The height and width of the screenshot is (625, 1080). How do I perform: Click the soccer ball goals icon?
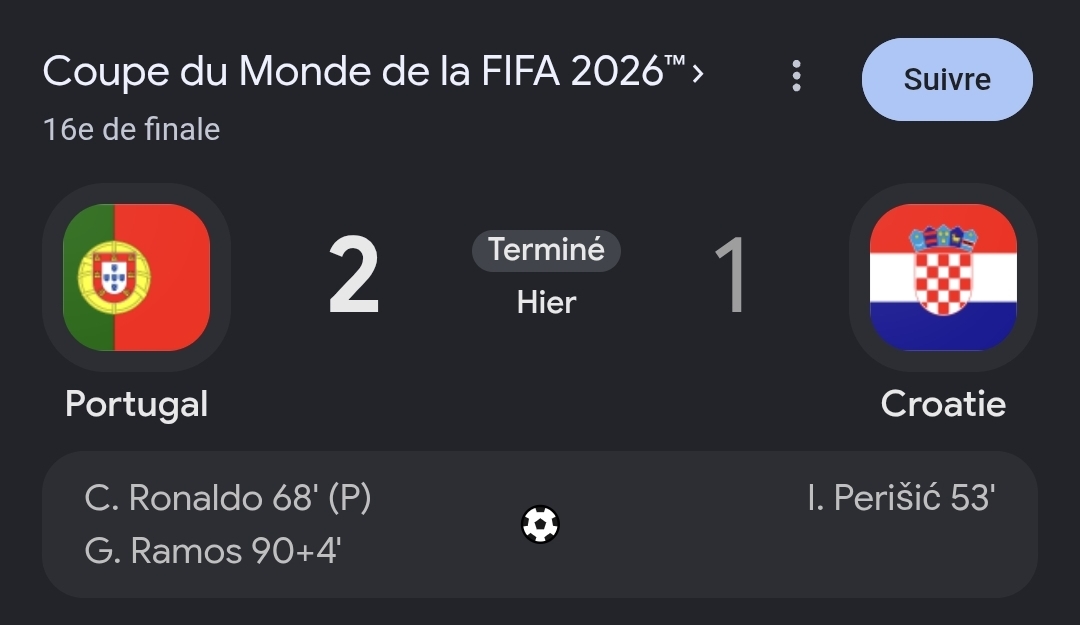(x=540, y=524)
